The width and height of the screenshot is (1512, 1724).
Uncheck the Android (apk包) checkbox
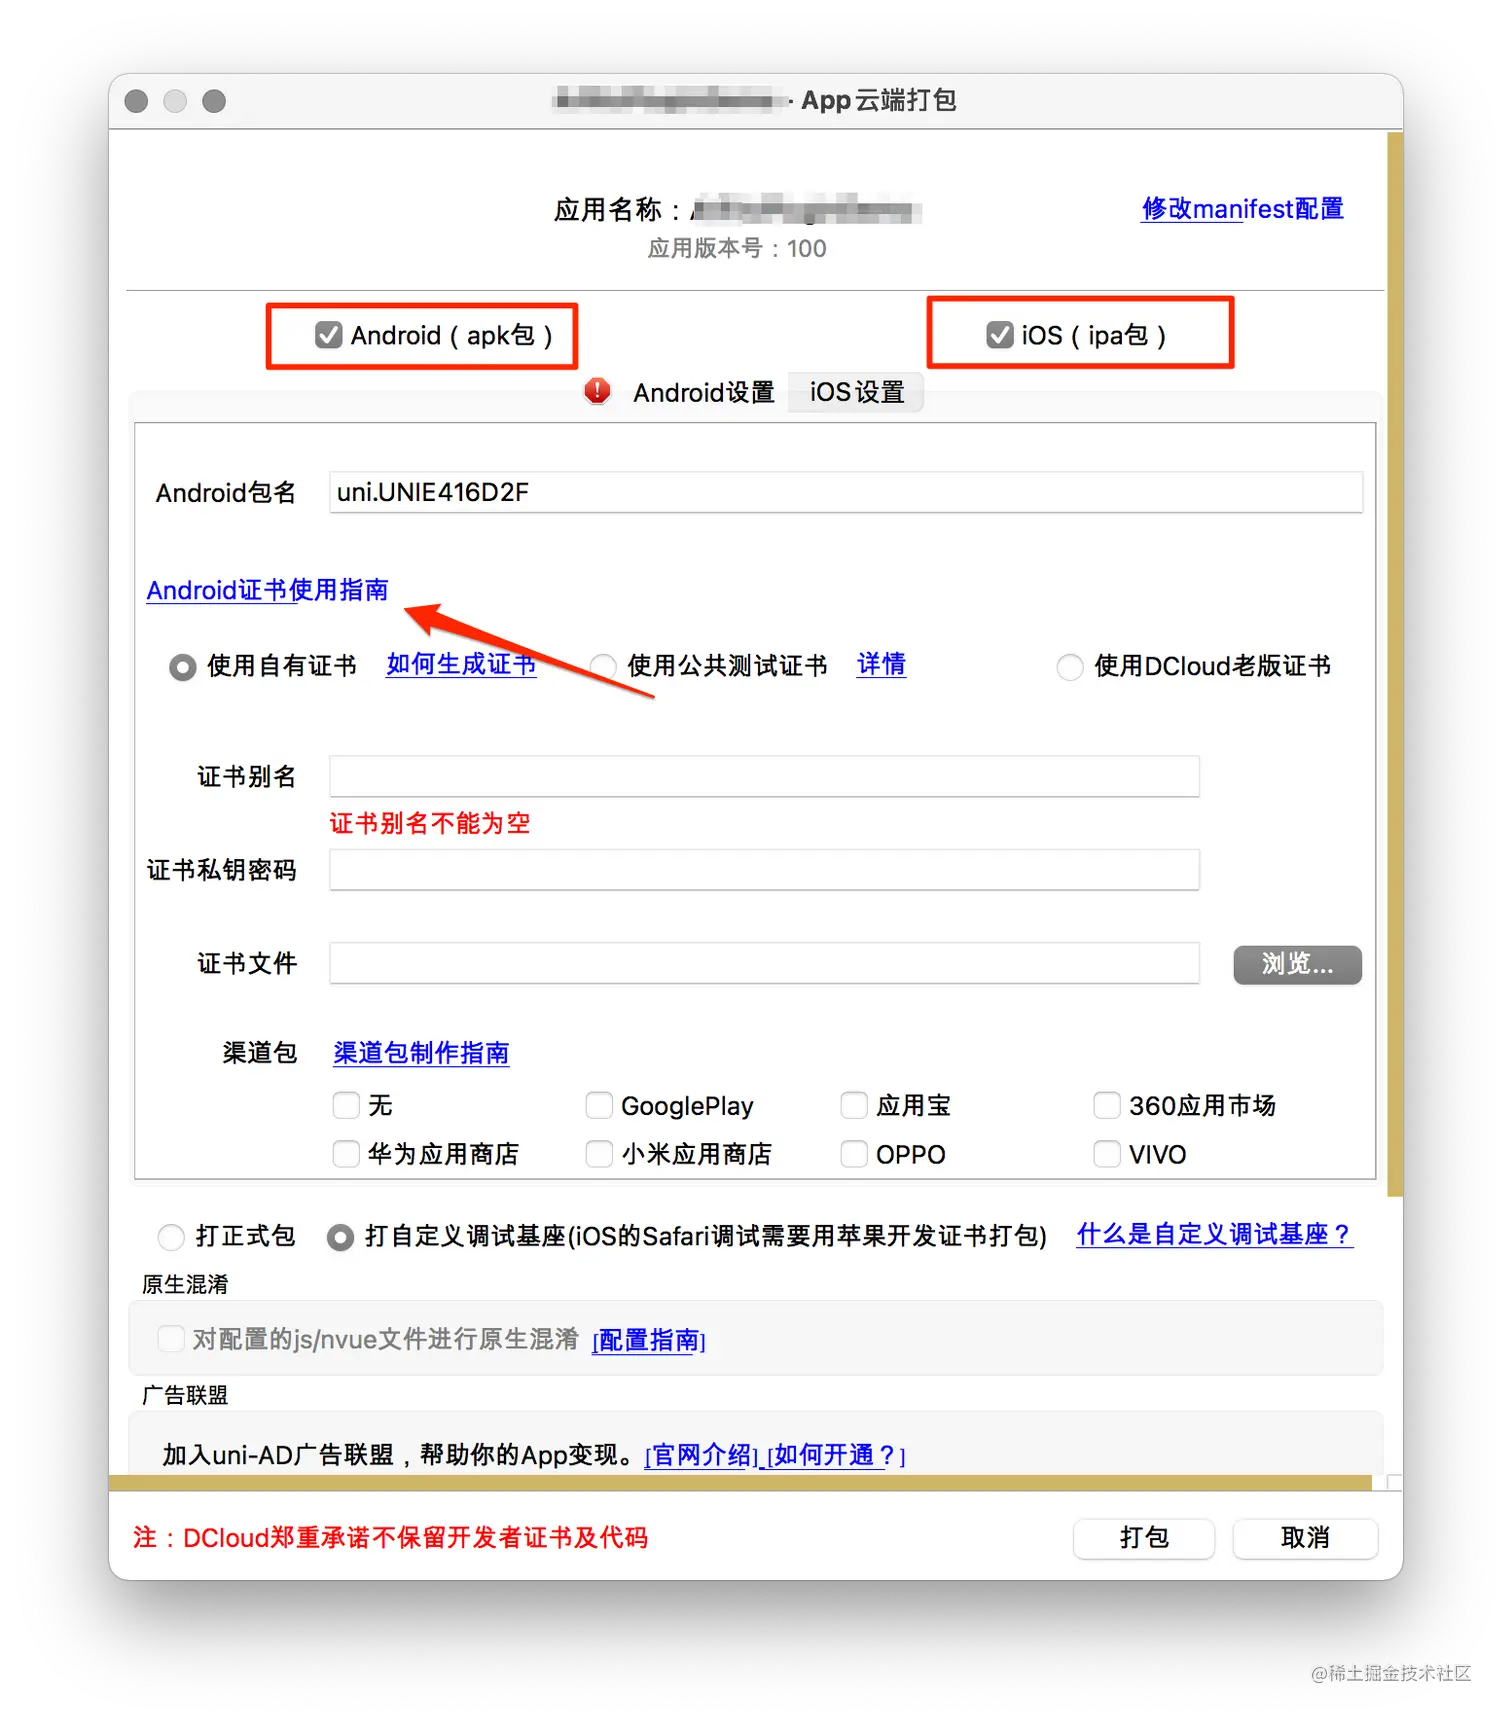(328, 335)
